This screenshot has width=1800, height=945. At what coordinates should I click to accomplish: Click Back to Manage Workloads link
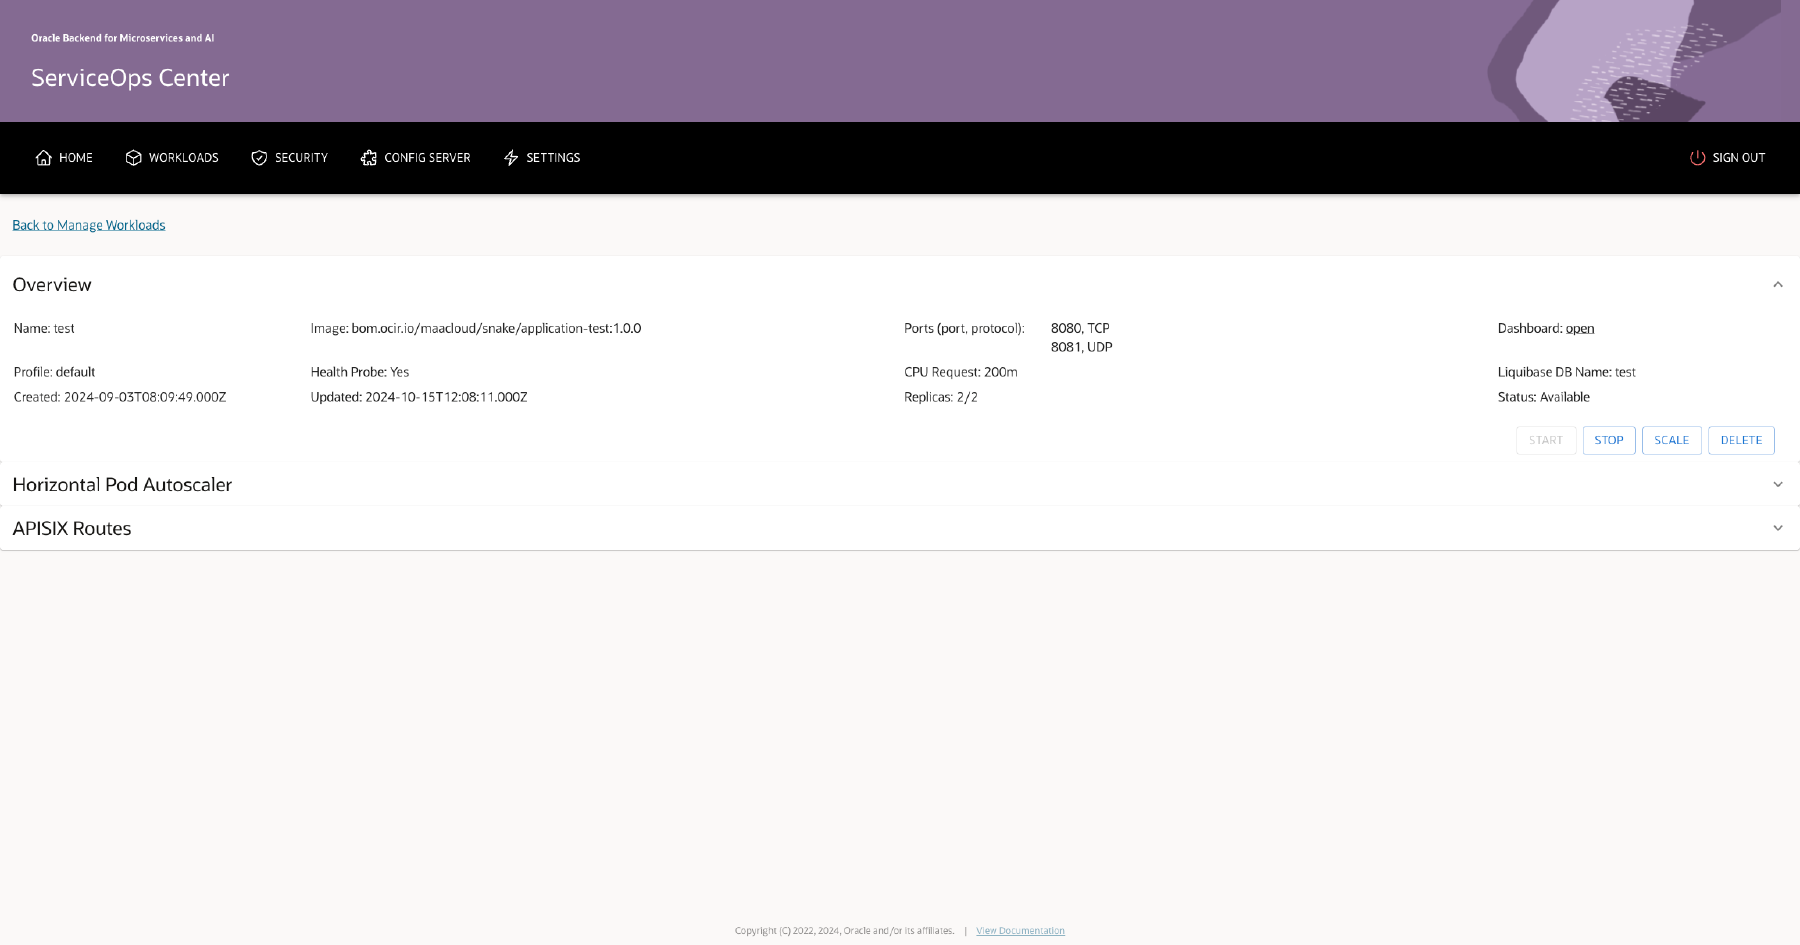88,224
